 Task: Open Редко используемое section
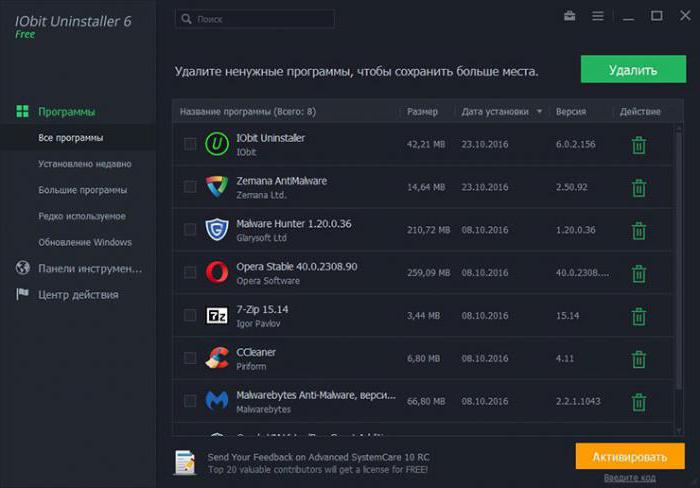(82, 216)
